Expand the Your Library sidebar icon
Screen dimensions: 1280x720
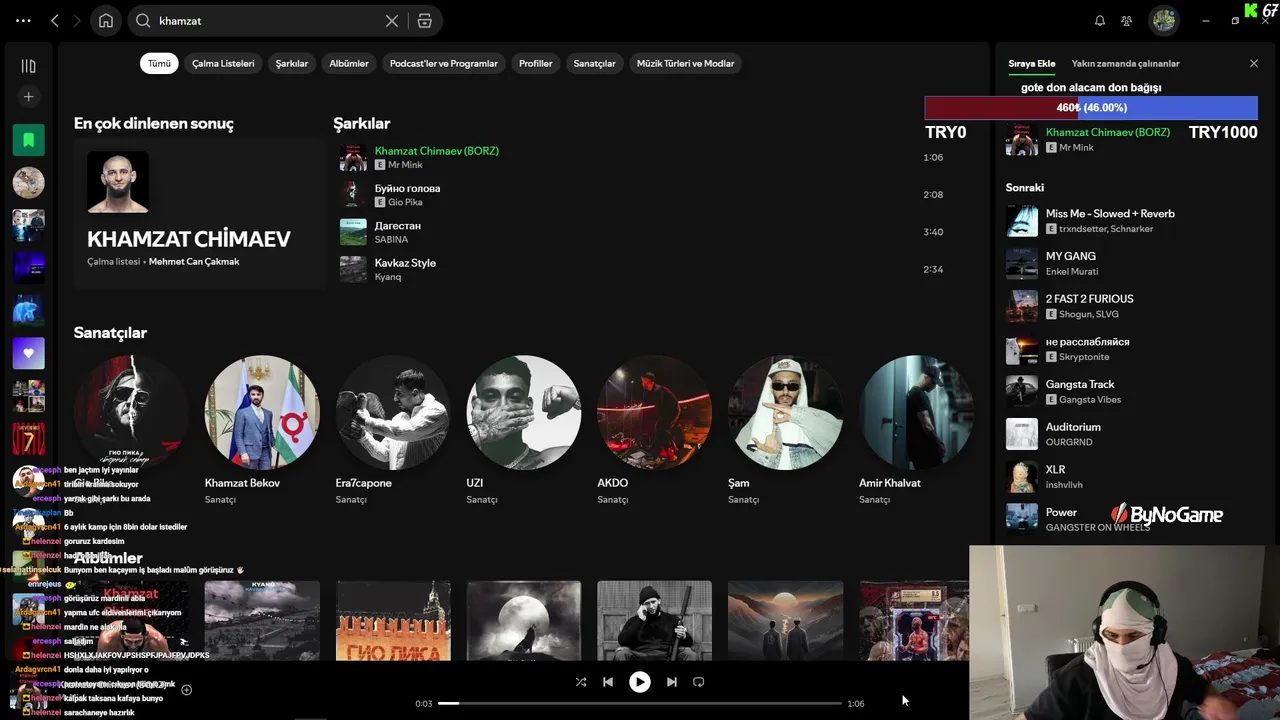click(x=28, y=66)
